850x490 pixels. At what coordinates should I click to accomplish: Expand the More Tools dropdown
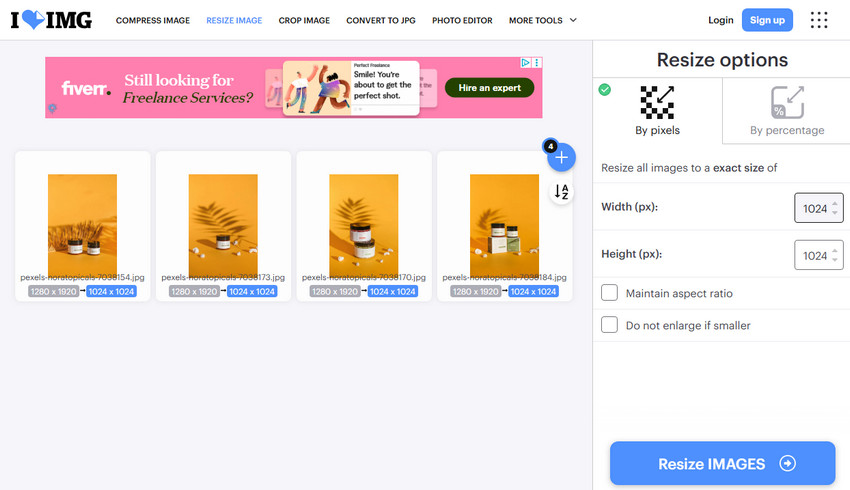pos(543,20)
